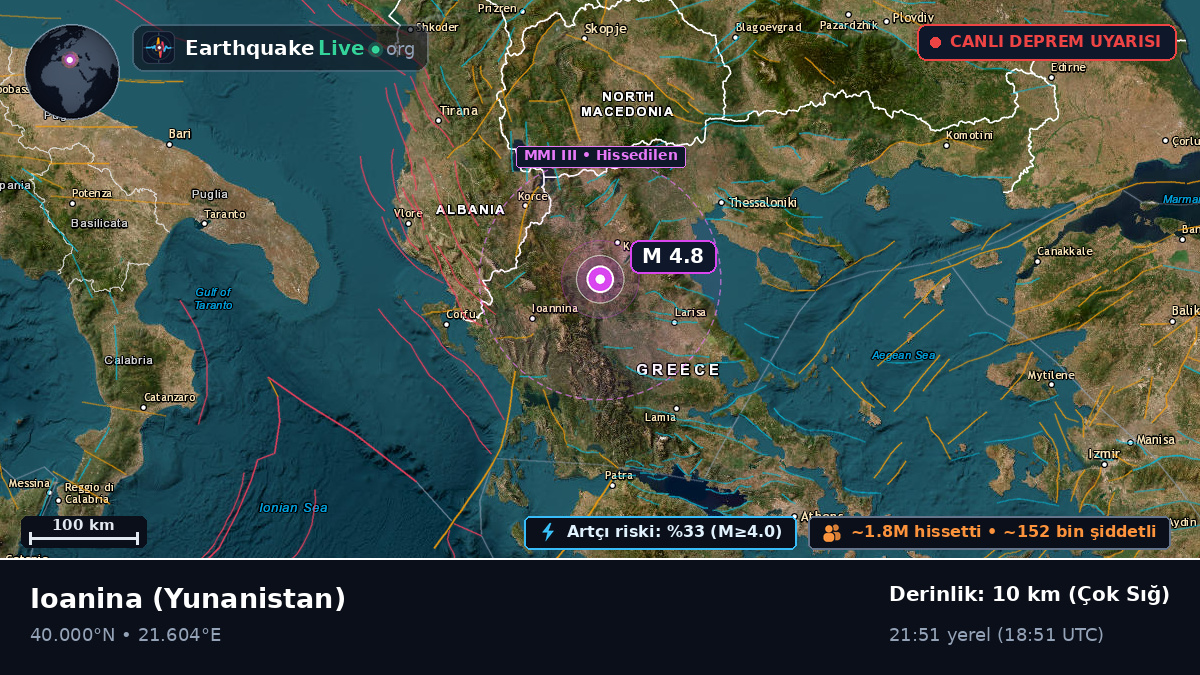Click the Patra city label

pyautogui.click(x=619, y=476)
